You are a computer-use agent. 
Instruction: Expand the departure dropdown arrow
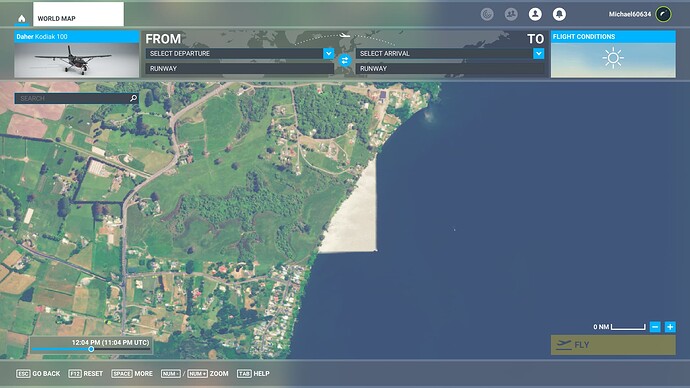coord(329,53)
